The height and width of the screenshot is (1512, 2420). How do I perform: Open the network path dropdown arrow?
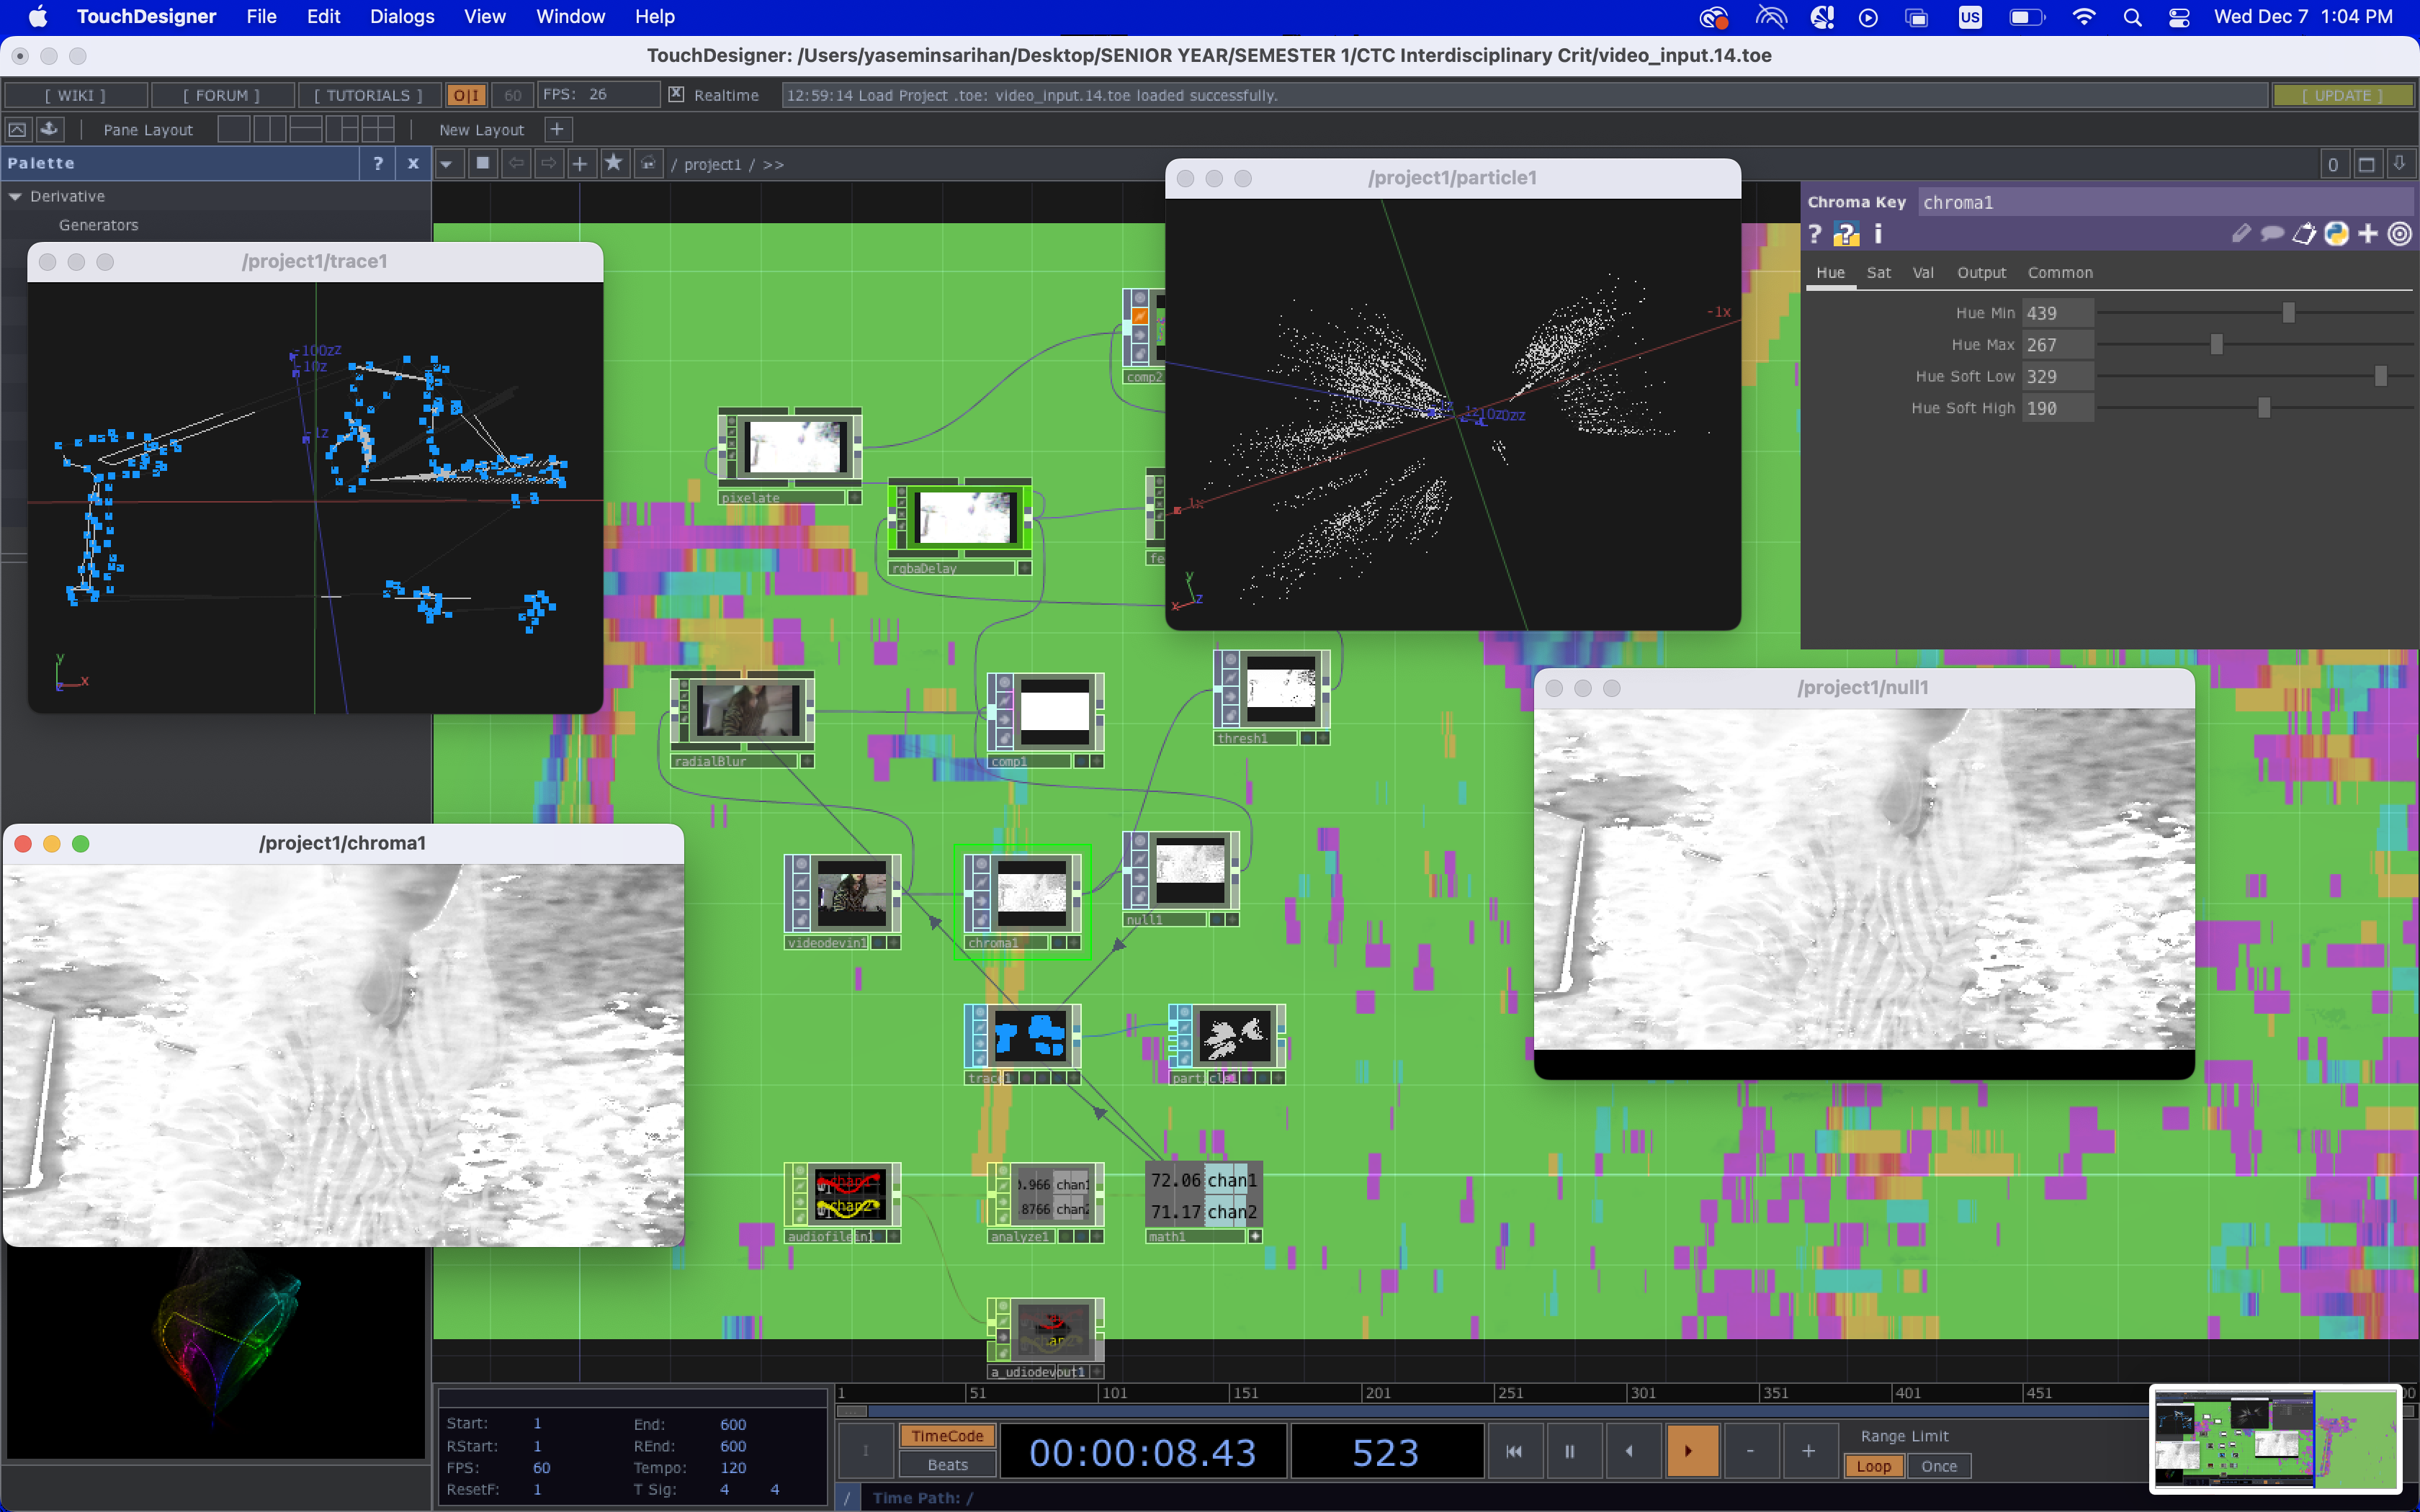pyautogui.click(x=447, y=163)
